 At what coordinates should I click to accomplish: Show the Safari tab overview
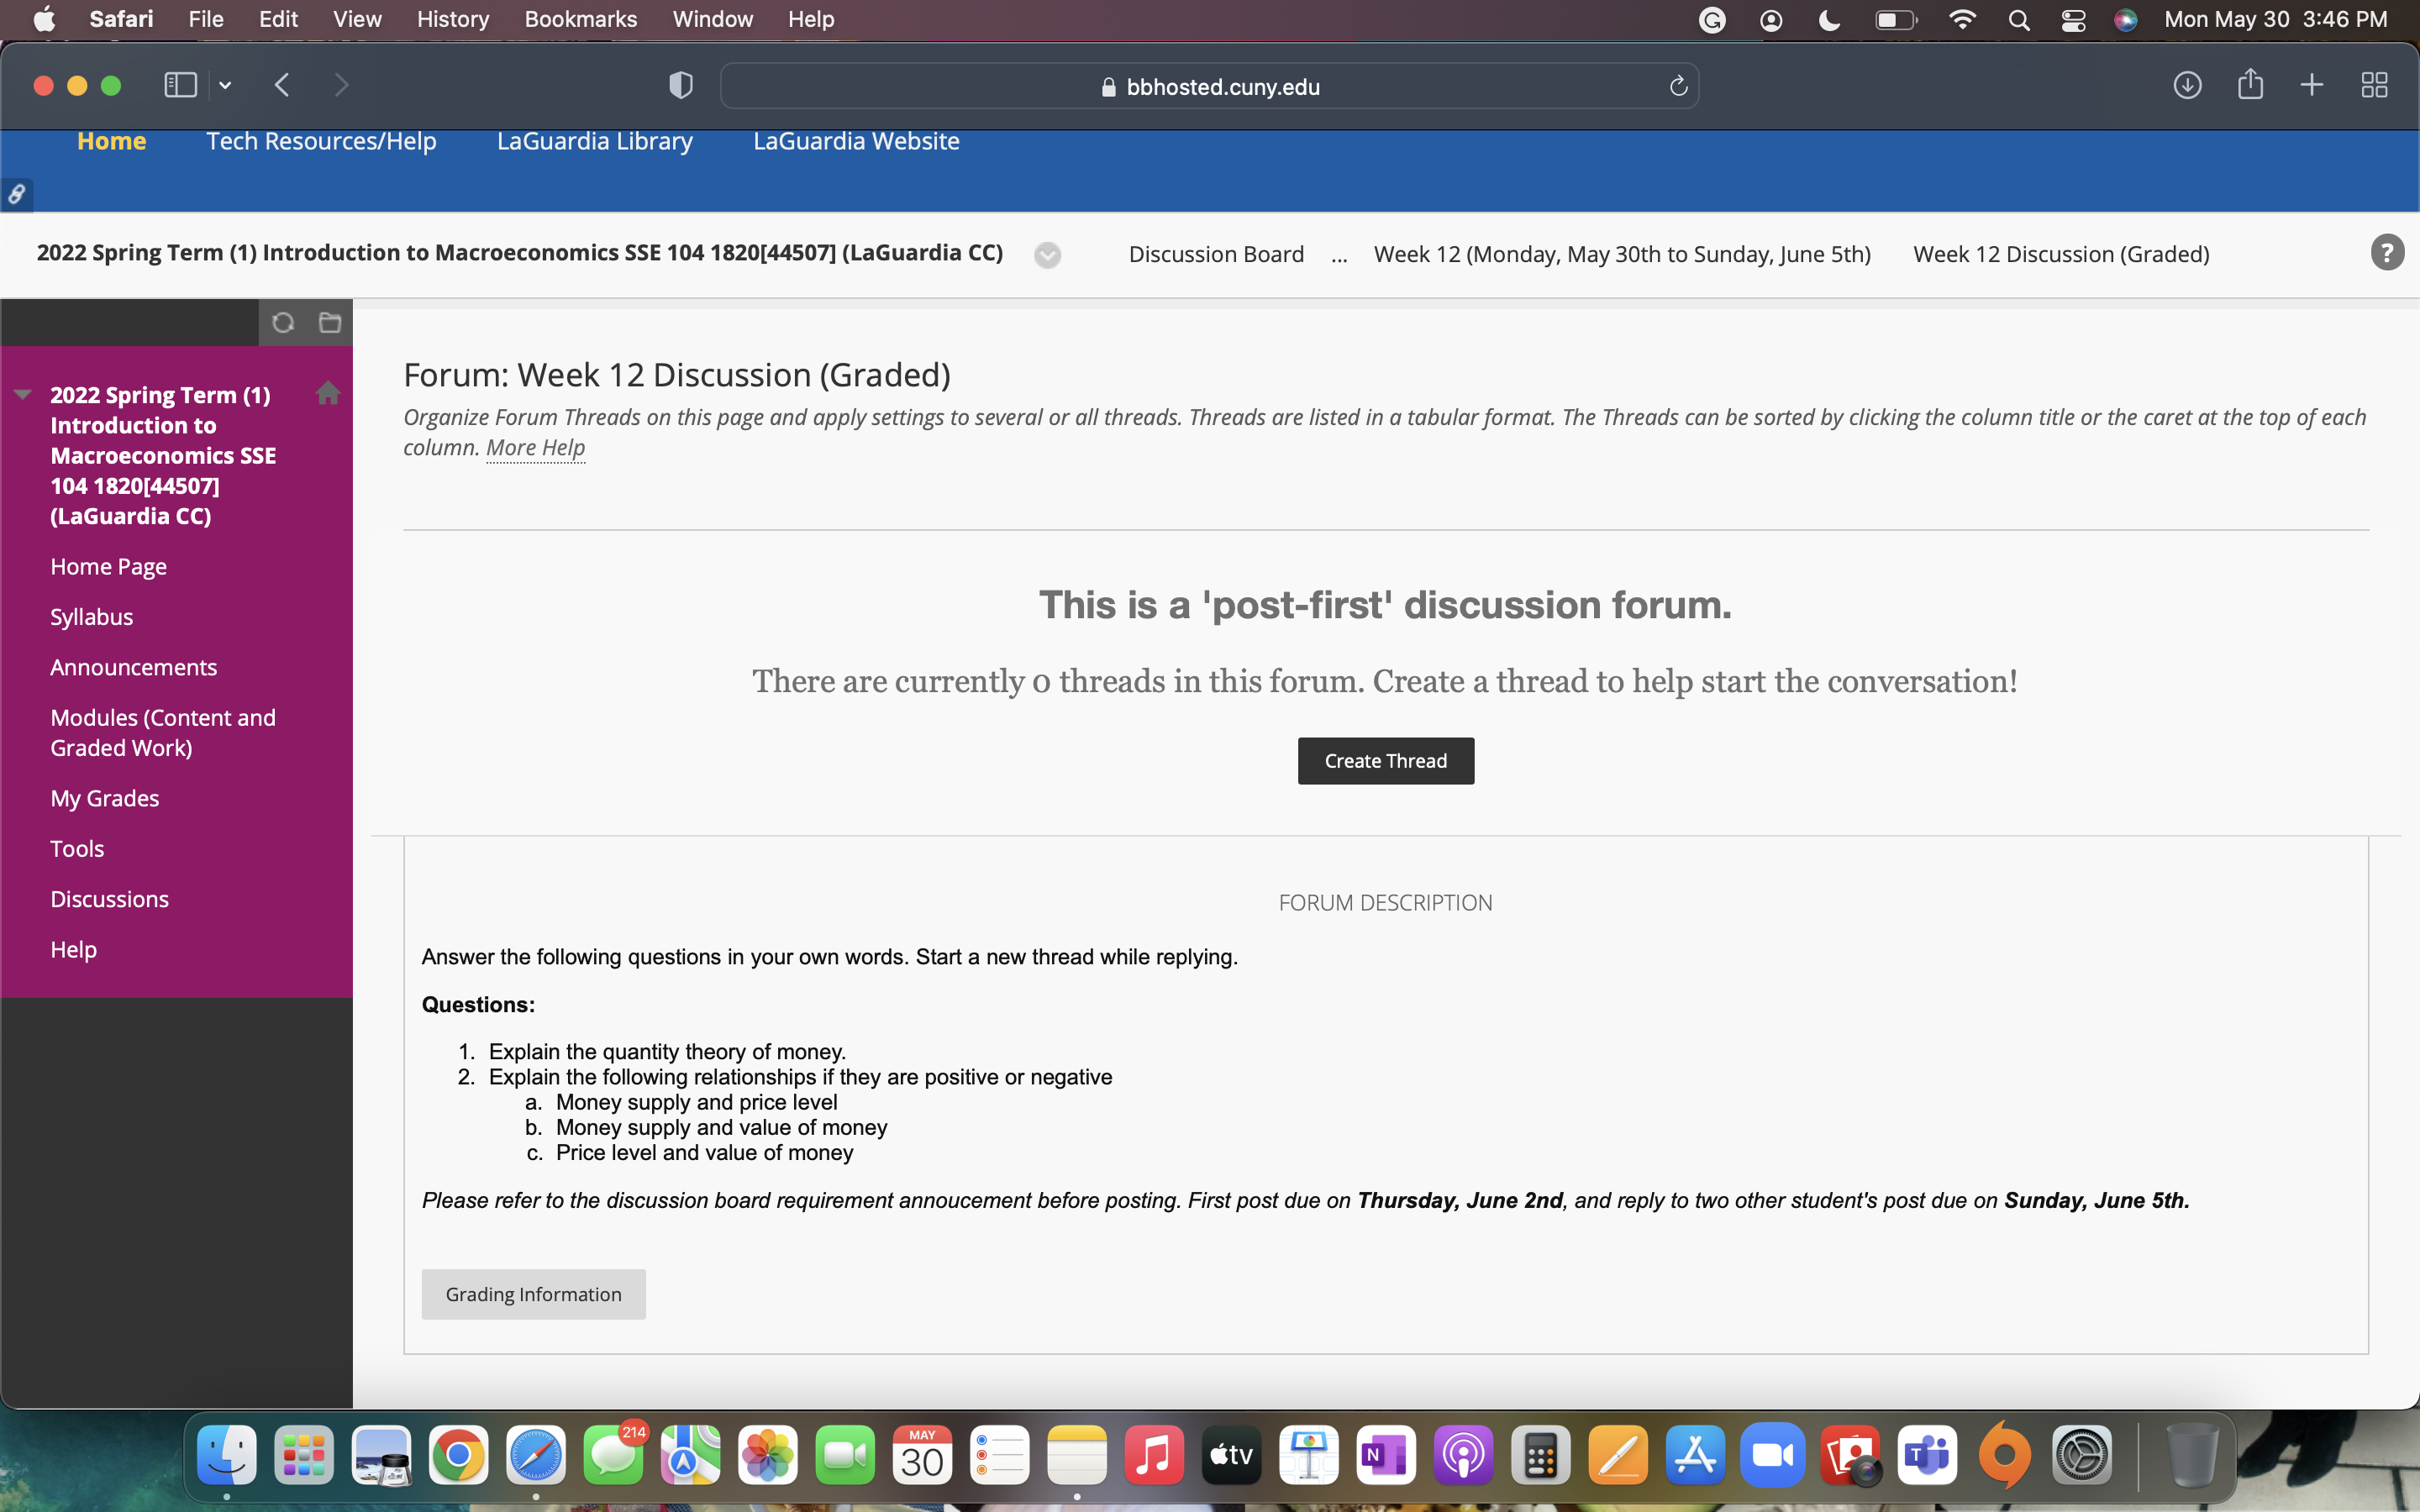click(2375, 85)
